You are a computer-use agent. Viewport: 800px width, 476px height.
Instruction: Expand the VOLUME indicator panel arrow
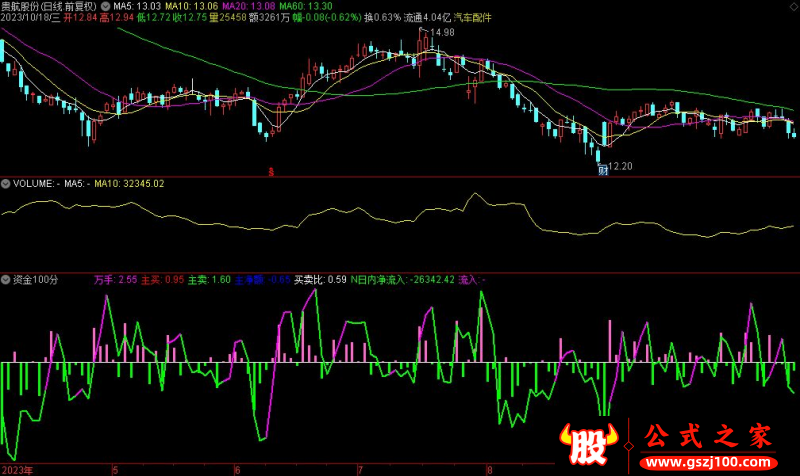(x=6, y=184)
